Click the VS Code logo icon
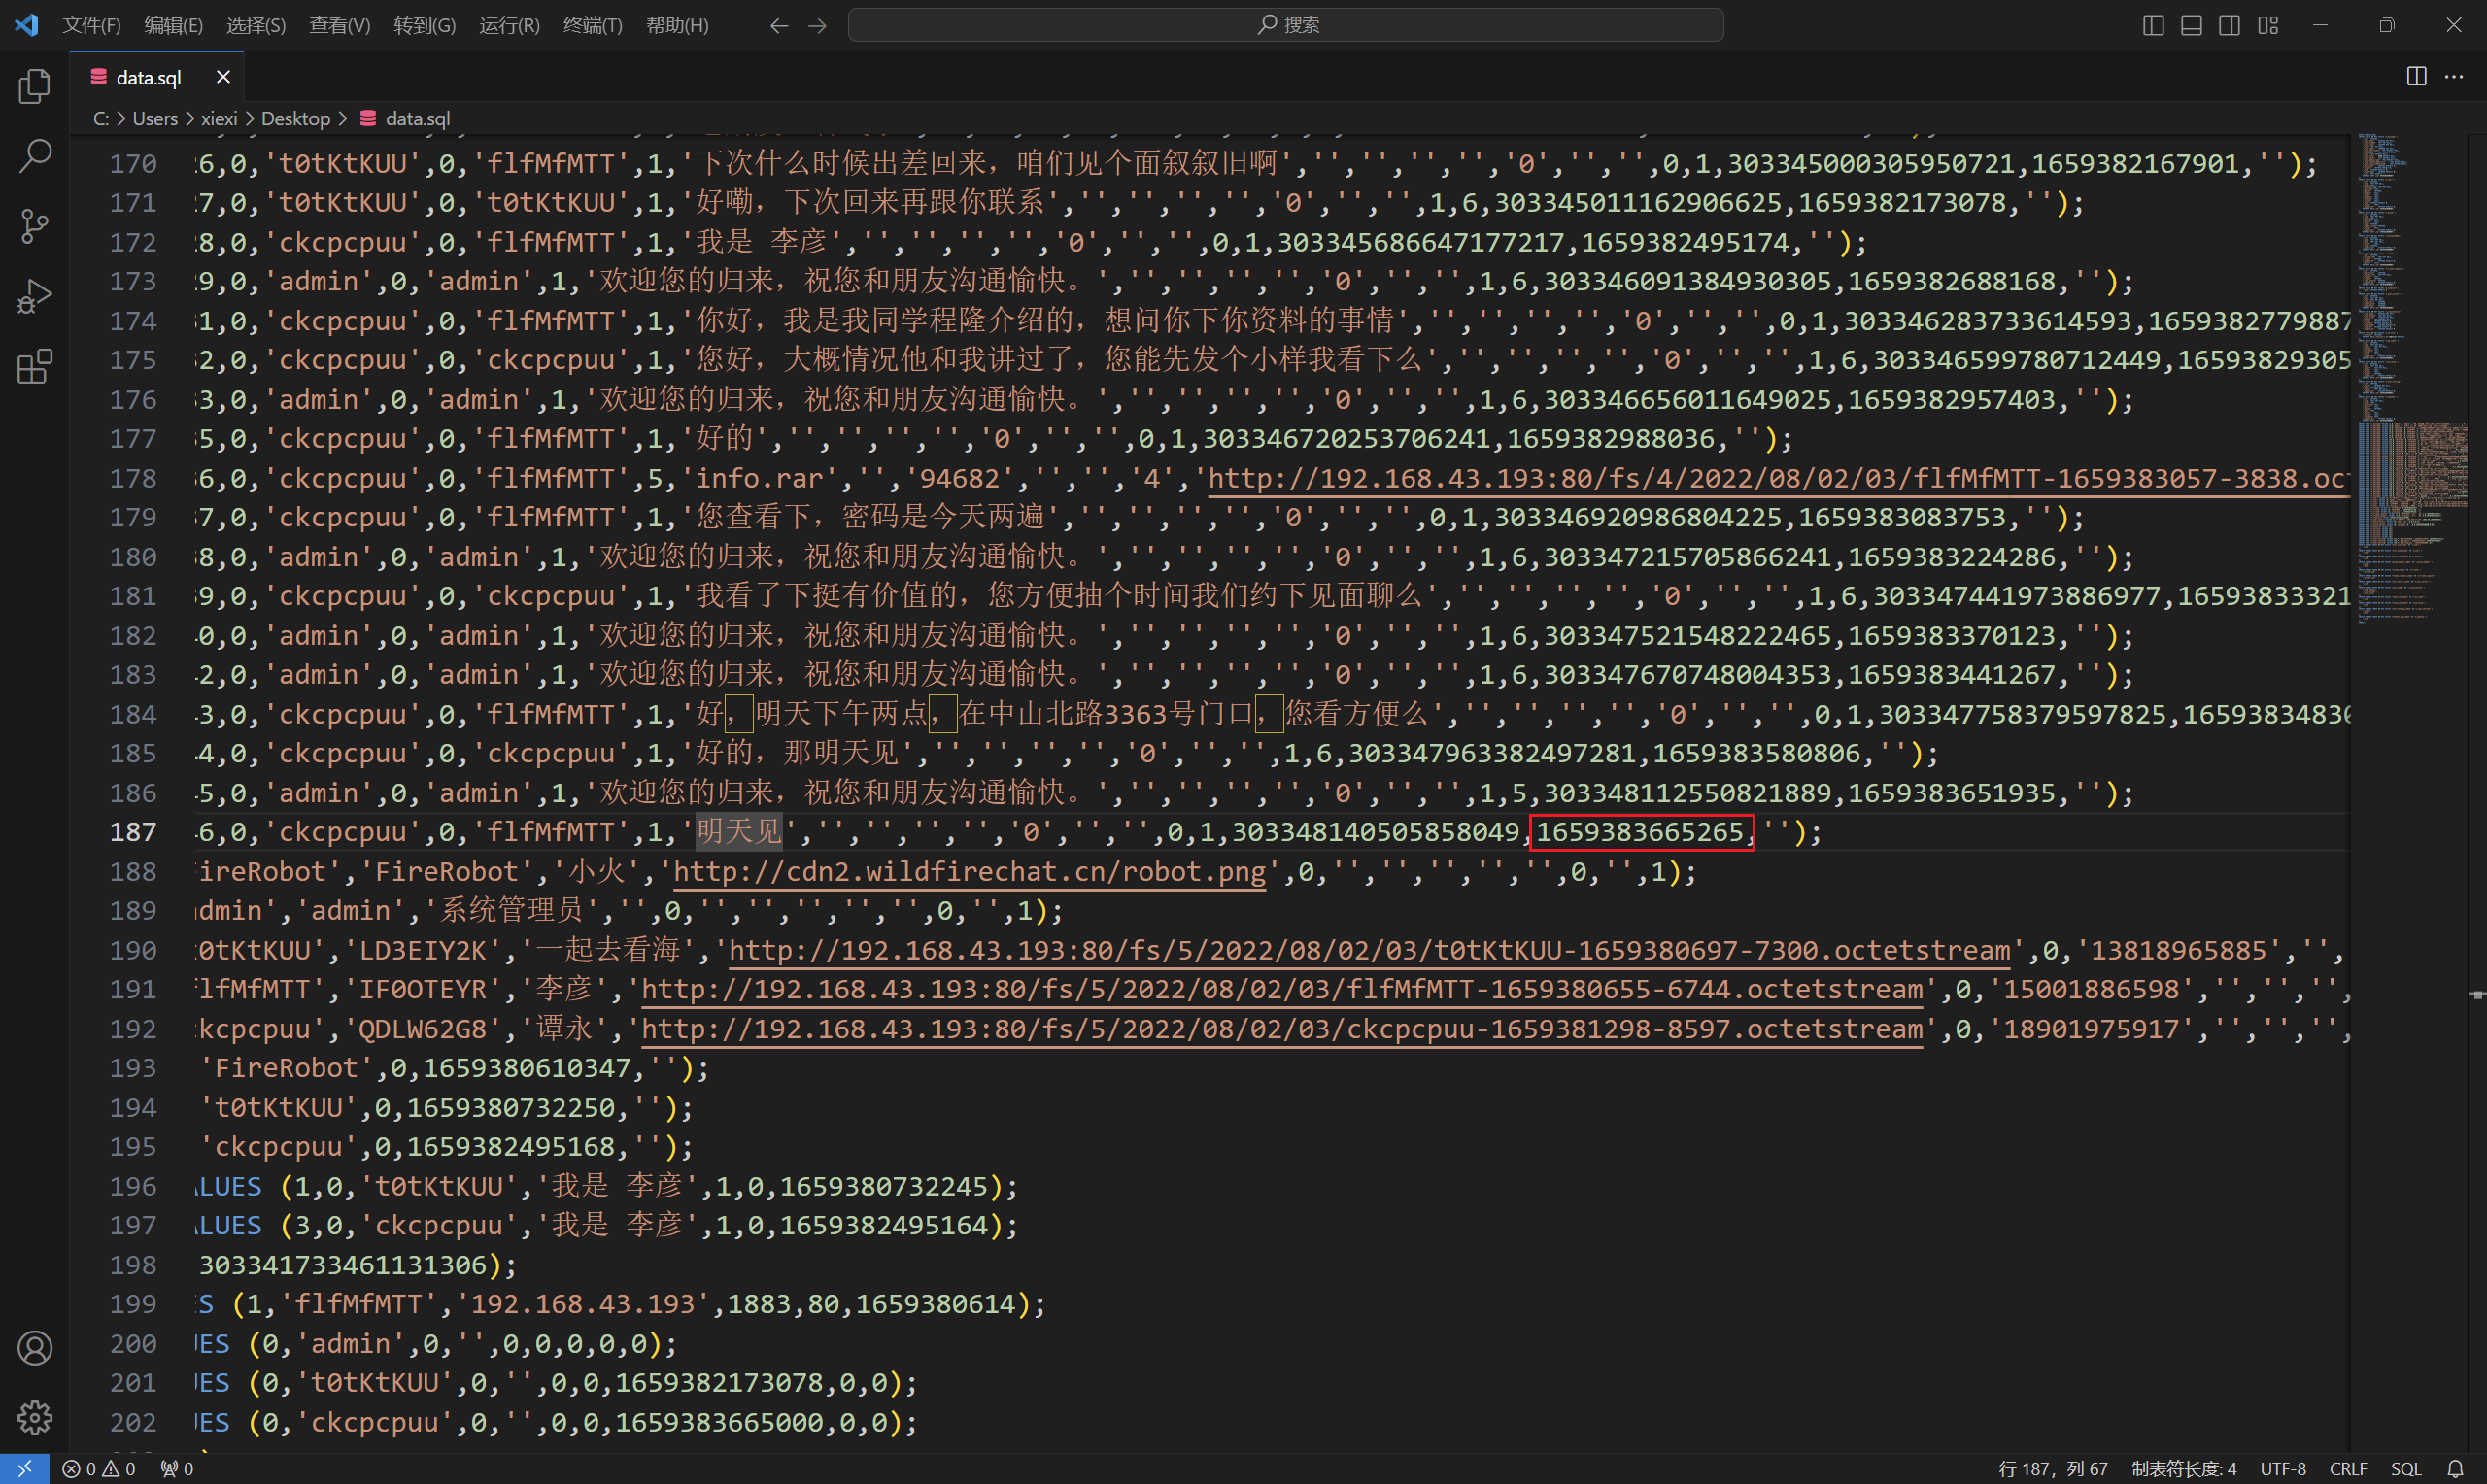This screenshot has height=1484, width=2487. pos(27,25)
